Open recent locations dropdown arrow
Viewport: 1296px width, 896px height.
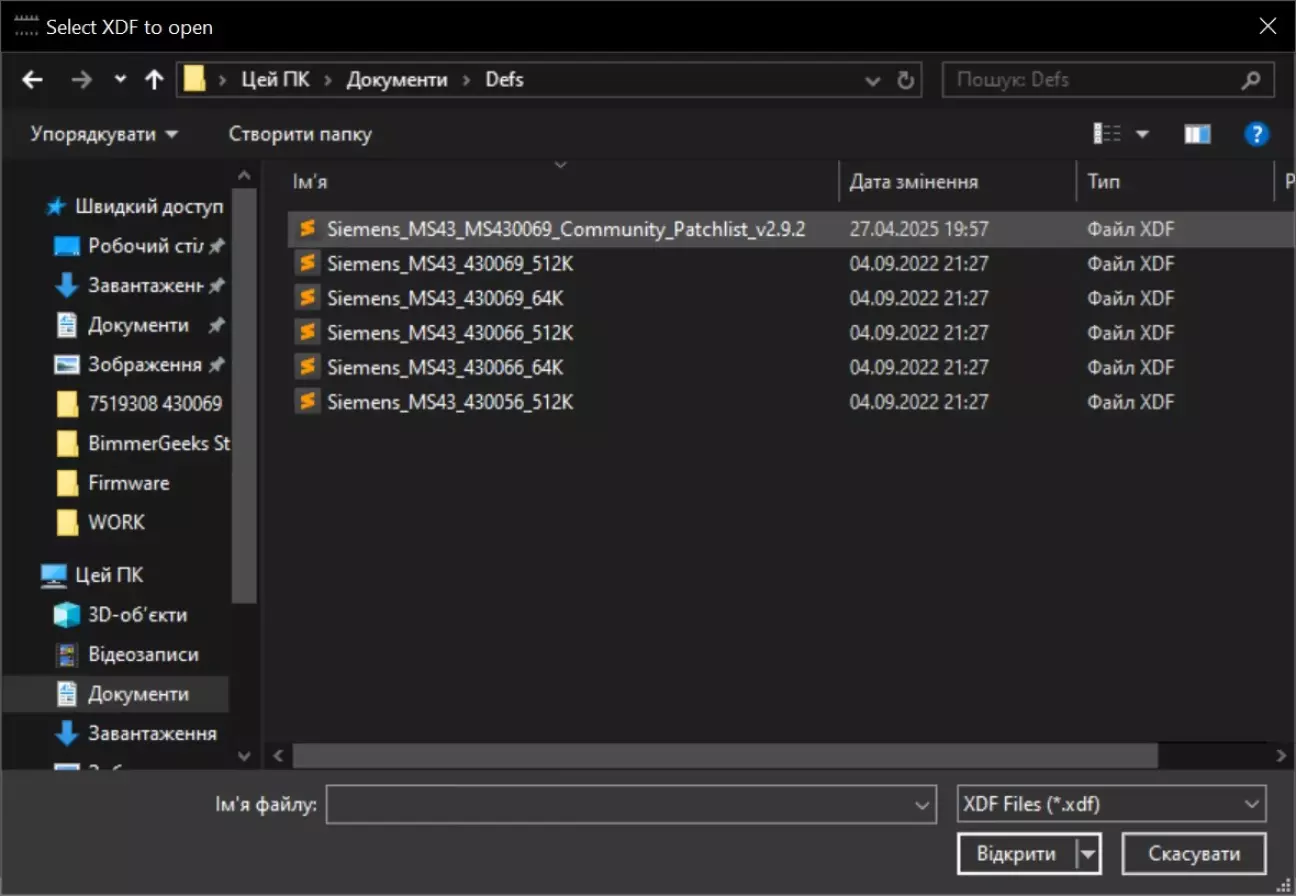coord(121,80)
